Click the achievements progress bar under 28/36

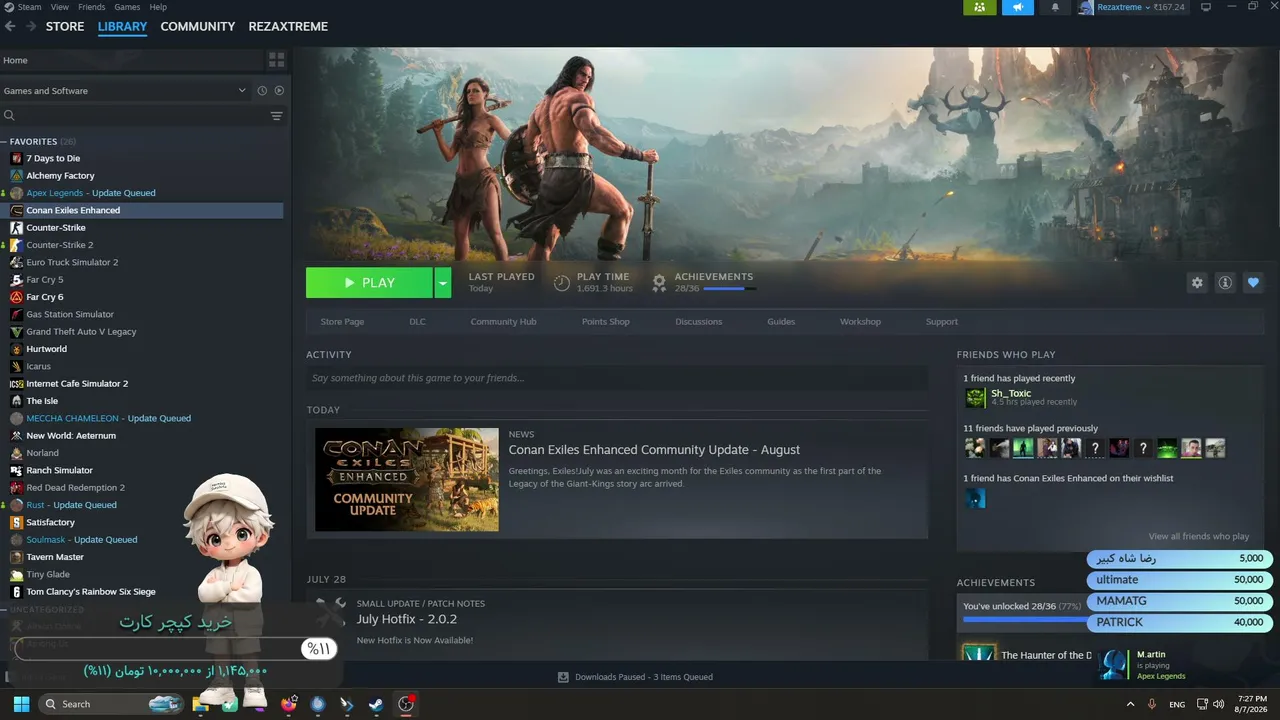(x=730, y=289)
